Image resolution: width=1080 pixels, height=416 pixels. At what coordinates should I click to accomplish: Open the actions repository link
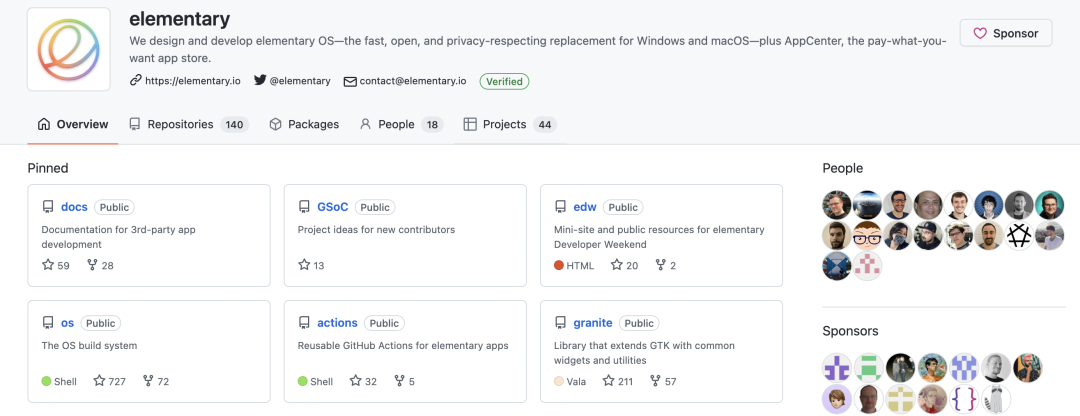pos(337,323)
